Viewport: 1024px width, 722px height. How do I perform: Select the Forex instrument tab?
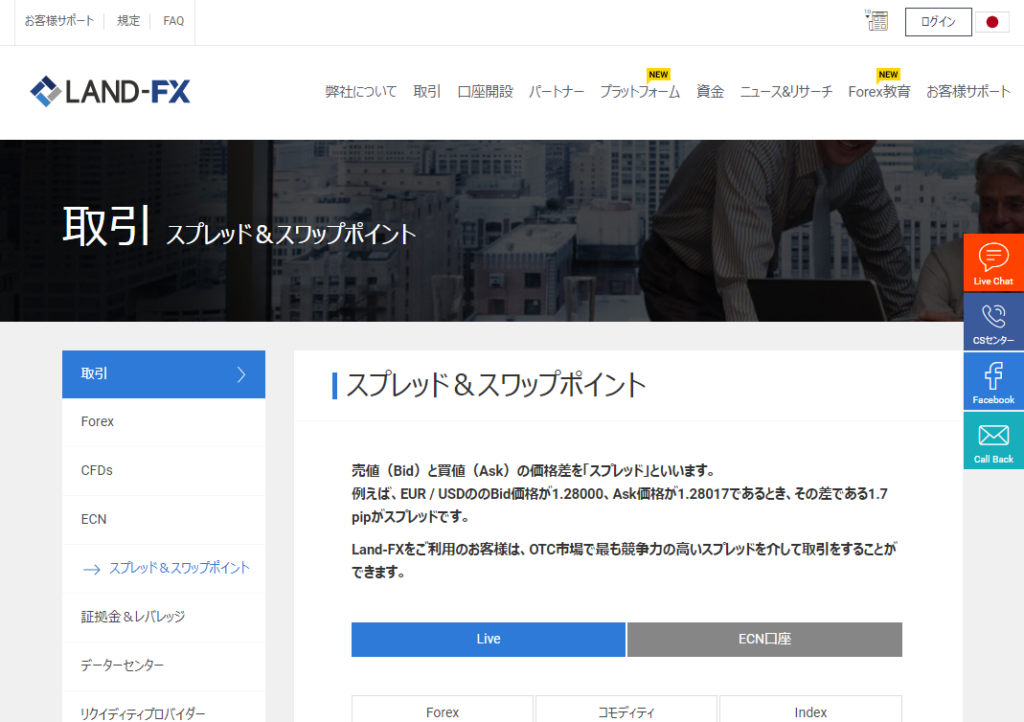pos(442,710)
